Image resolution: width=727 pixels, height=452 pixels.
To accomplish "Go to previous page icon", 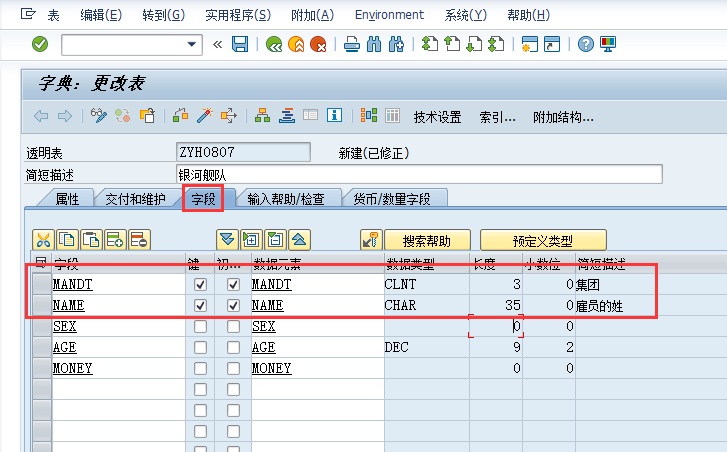I will click(452, 45).
